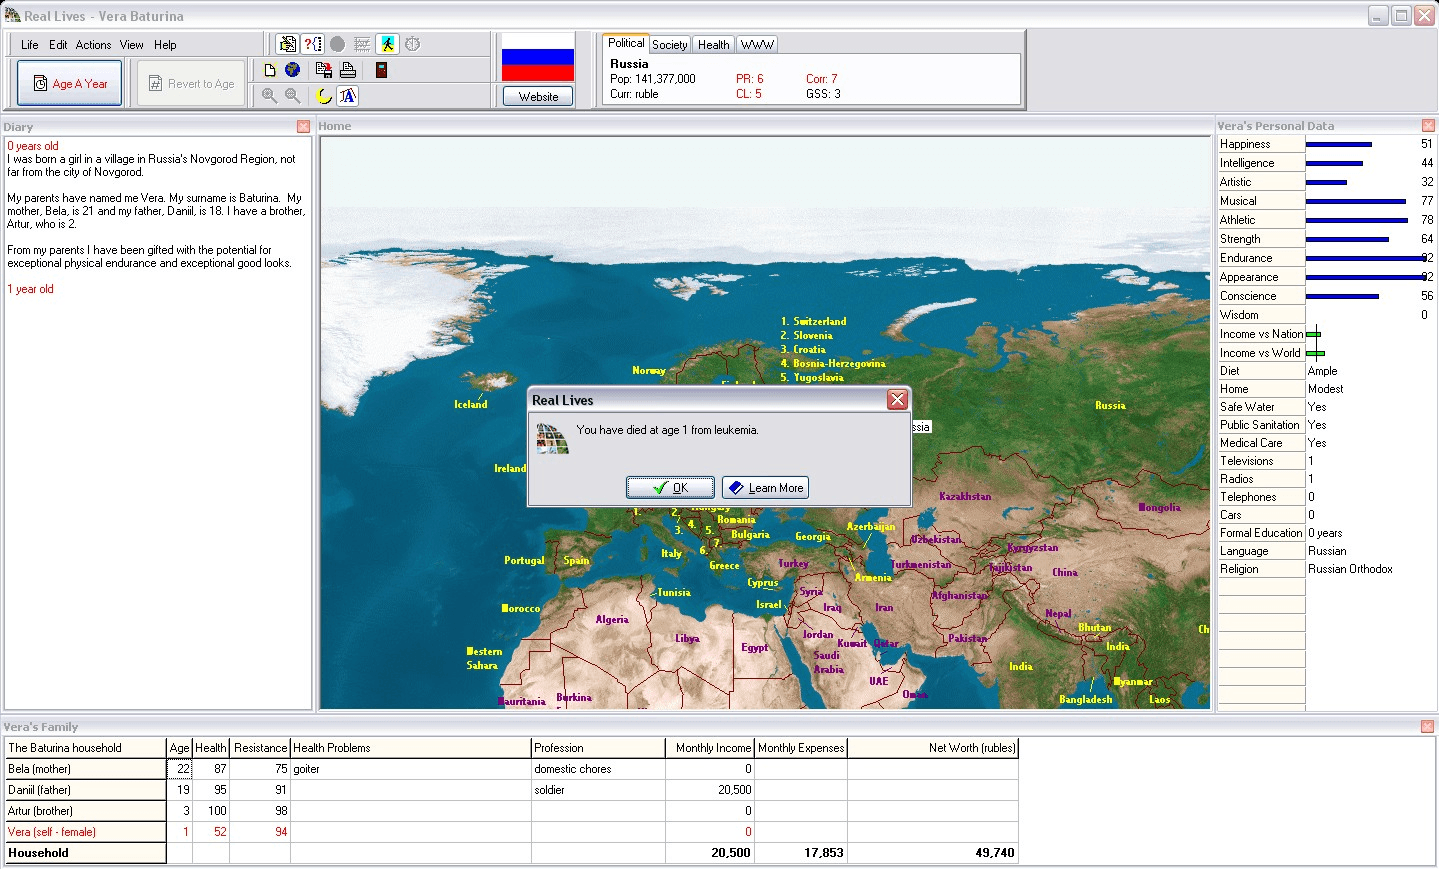Click the yellow crescent moon icon

[324, 96]
